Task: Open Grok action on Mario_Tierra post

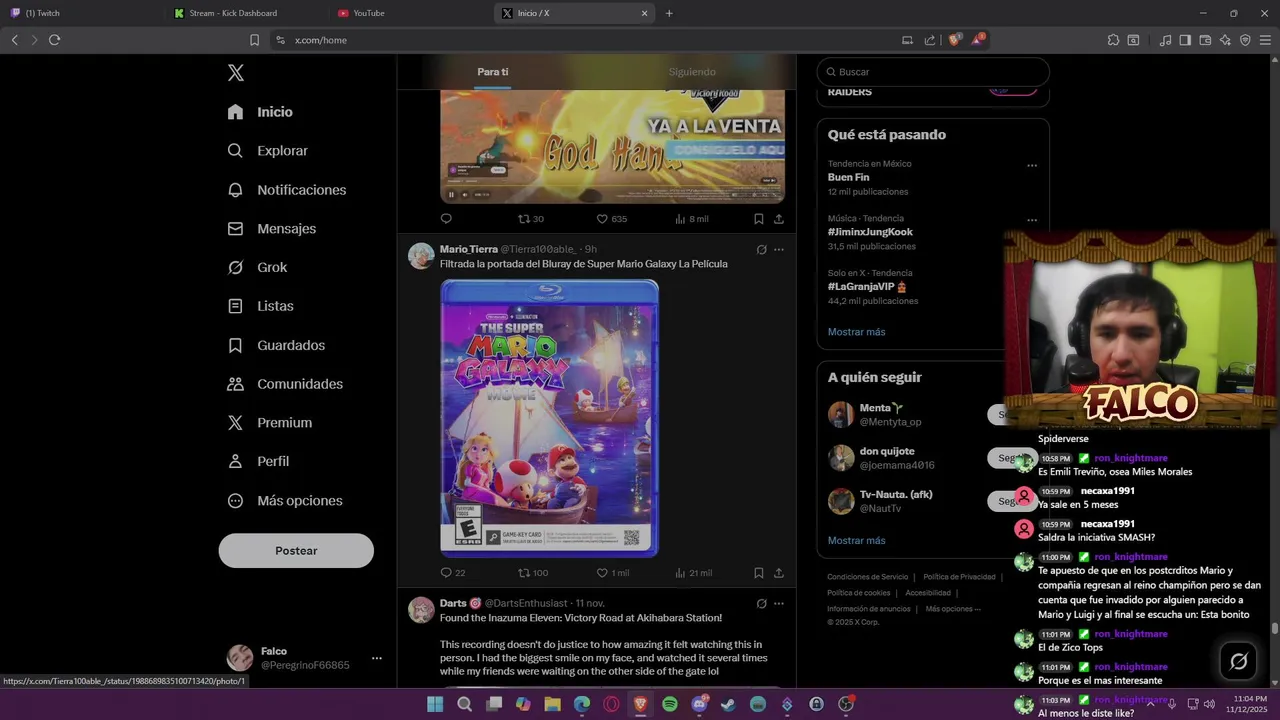Action: click(761, 250)
